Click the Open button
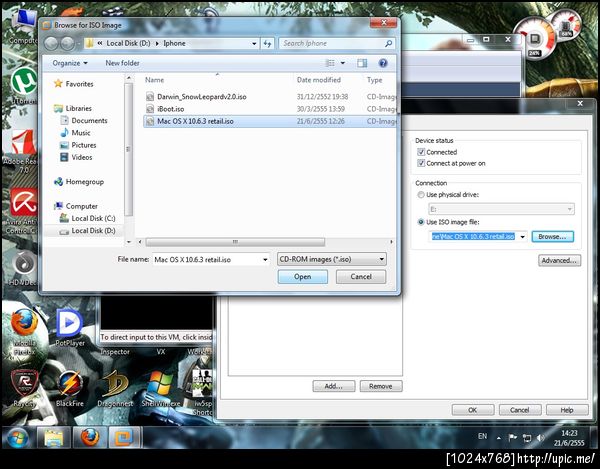Viewport: 600px width, 469px height. pyautogui.click(x=303, y=277)
